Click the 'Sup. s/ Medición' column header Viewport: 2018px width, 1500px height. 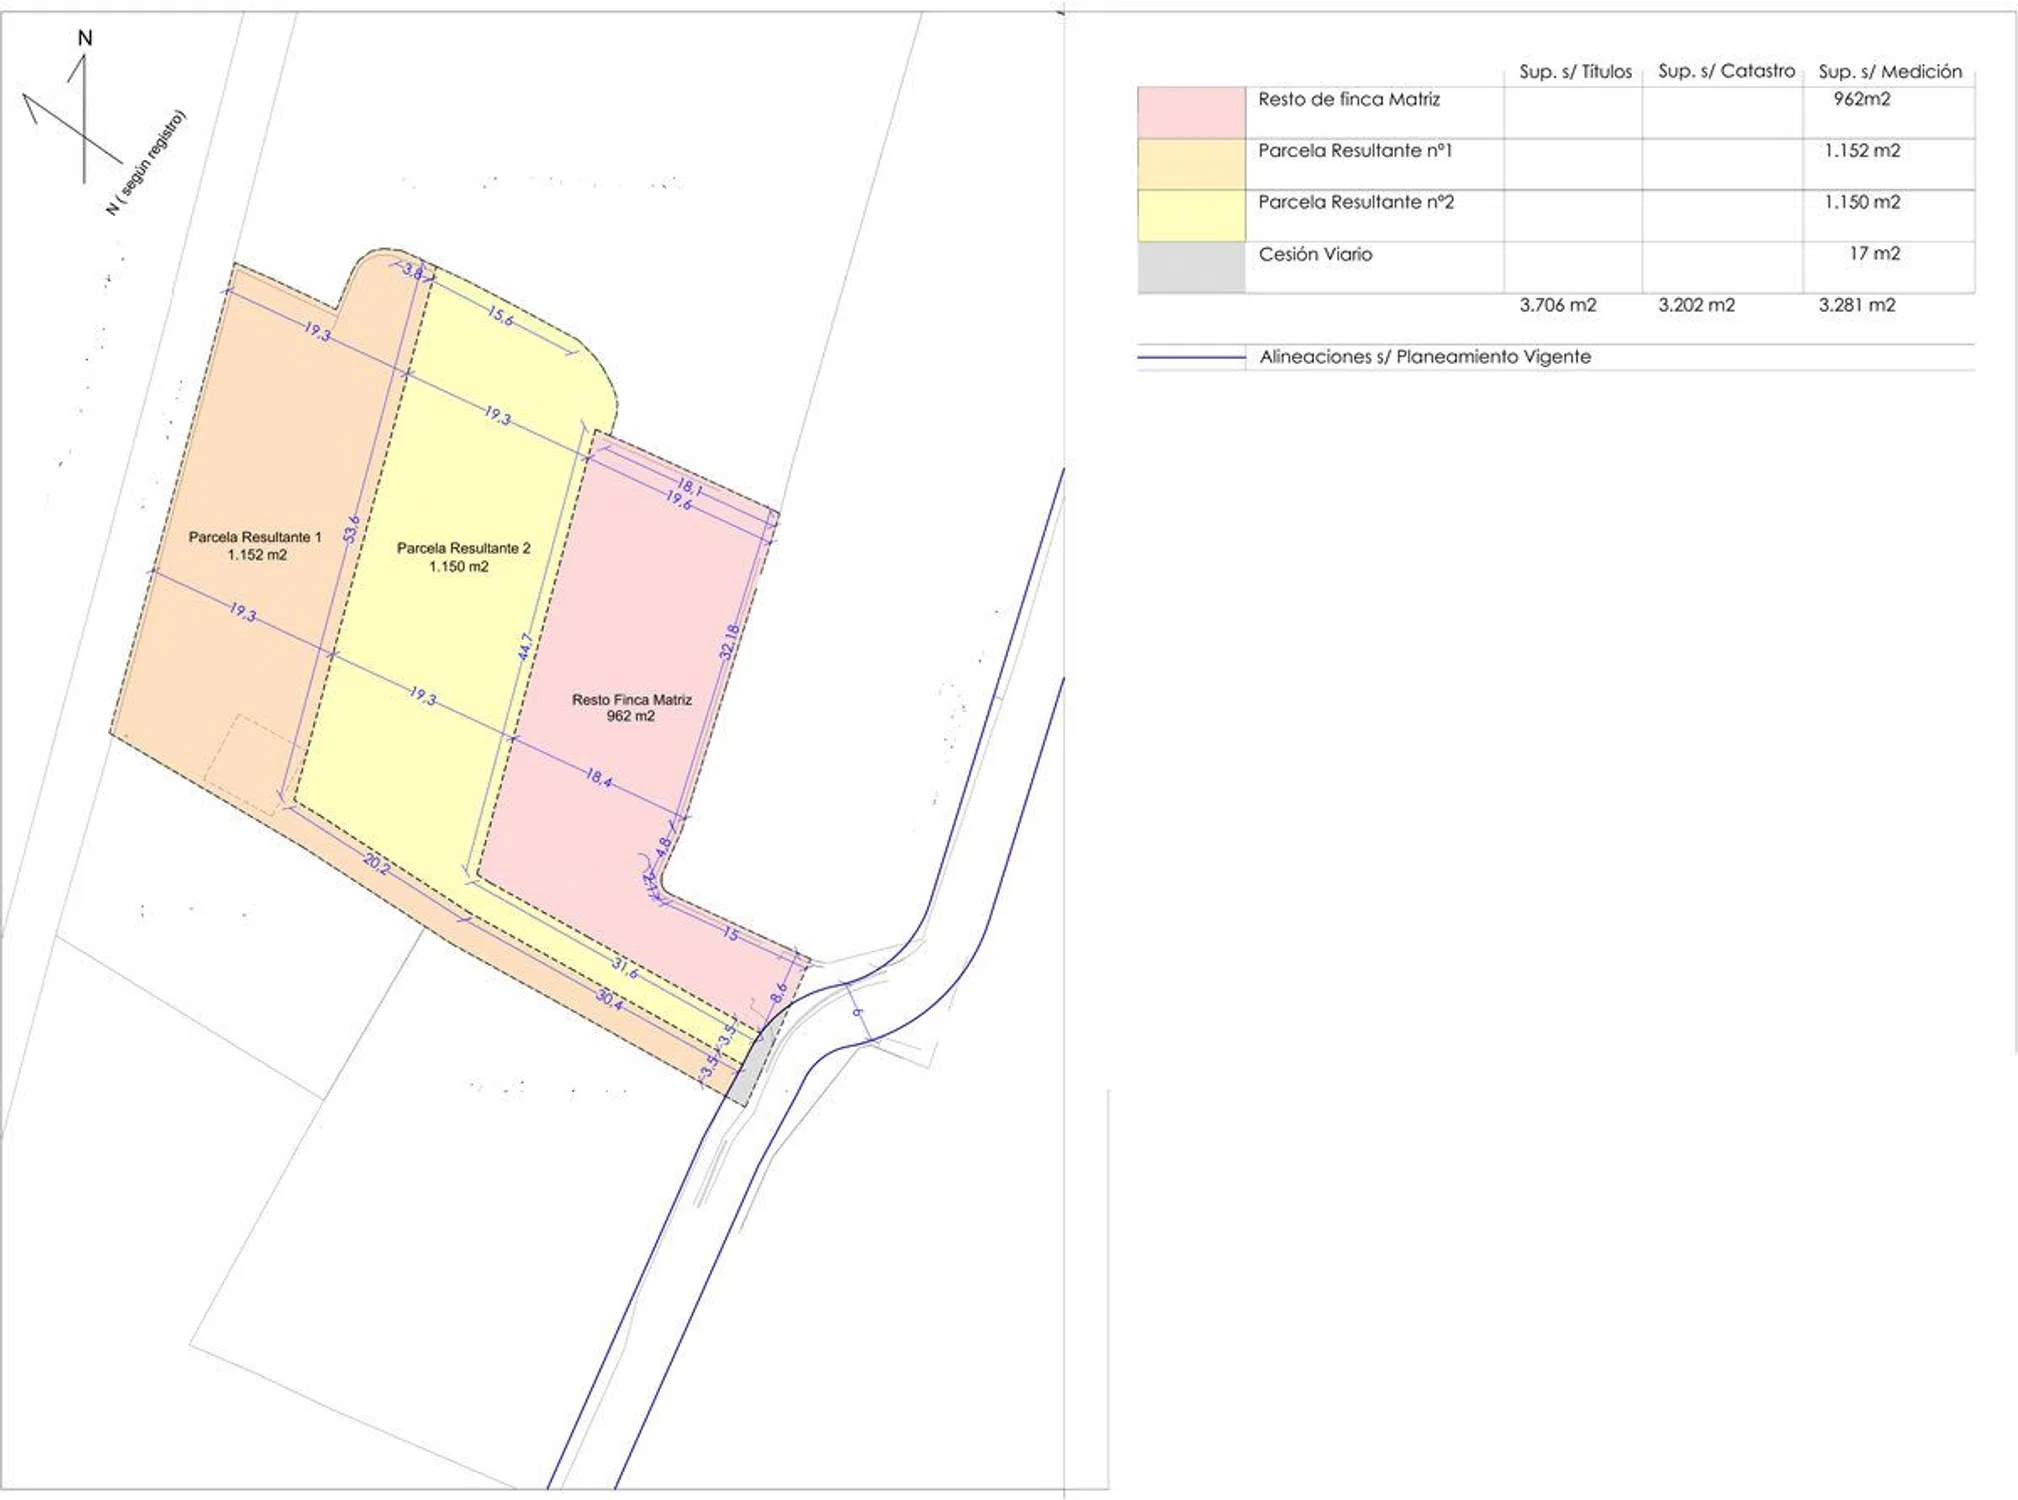[x=1889, y=72]
